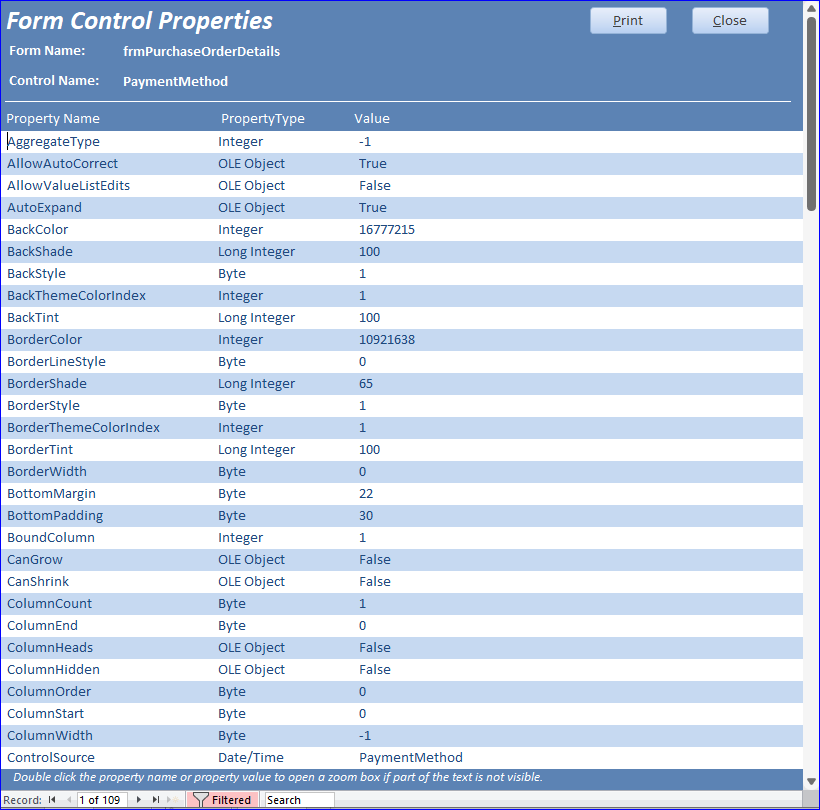Select the BoundColumn property name

click(x=51, y=537)
